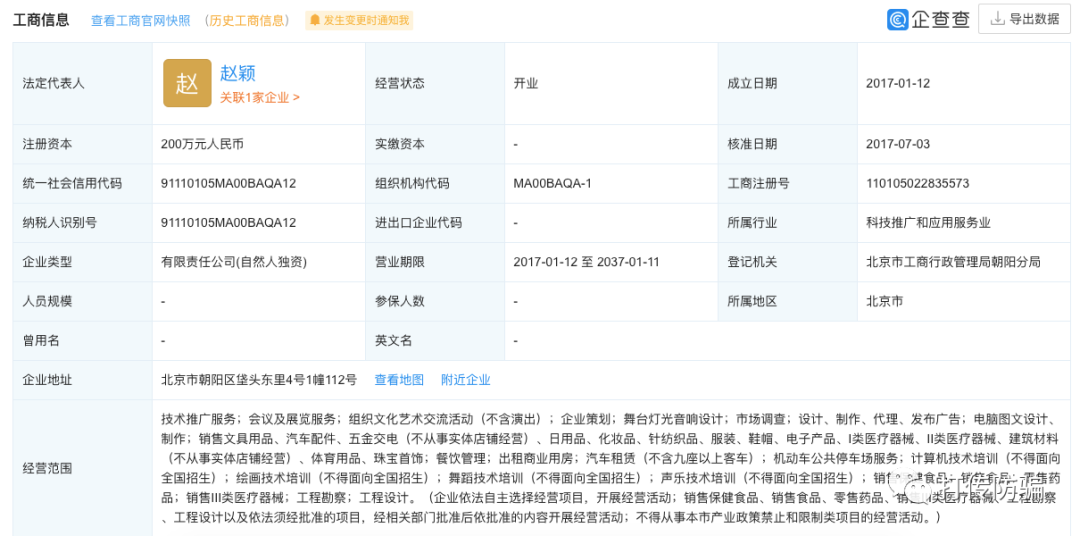View 附近企业 nearby companies
1080x536 pixels.
click(465, 380)
